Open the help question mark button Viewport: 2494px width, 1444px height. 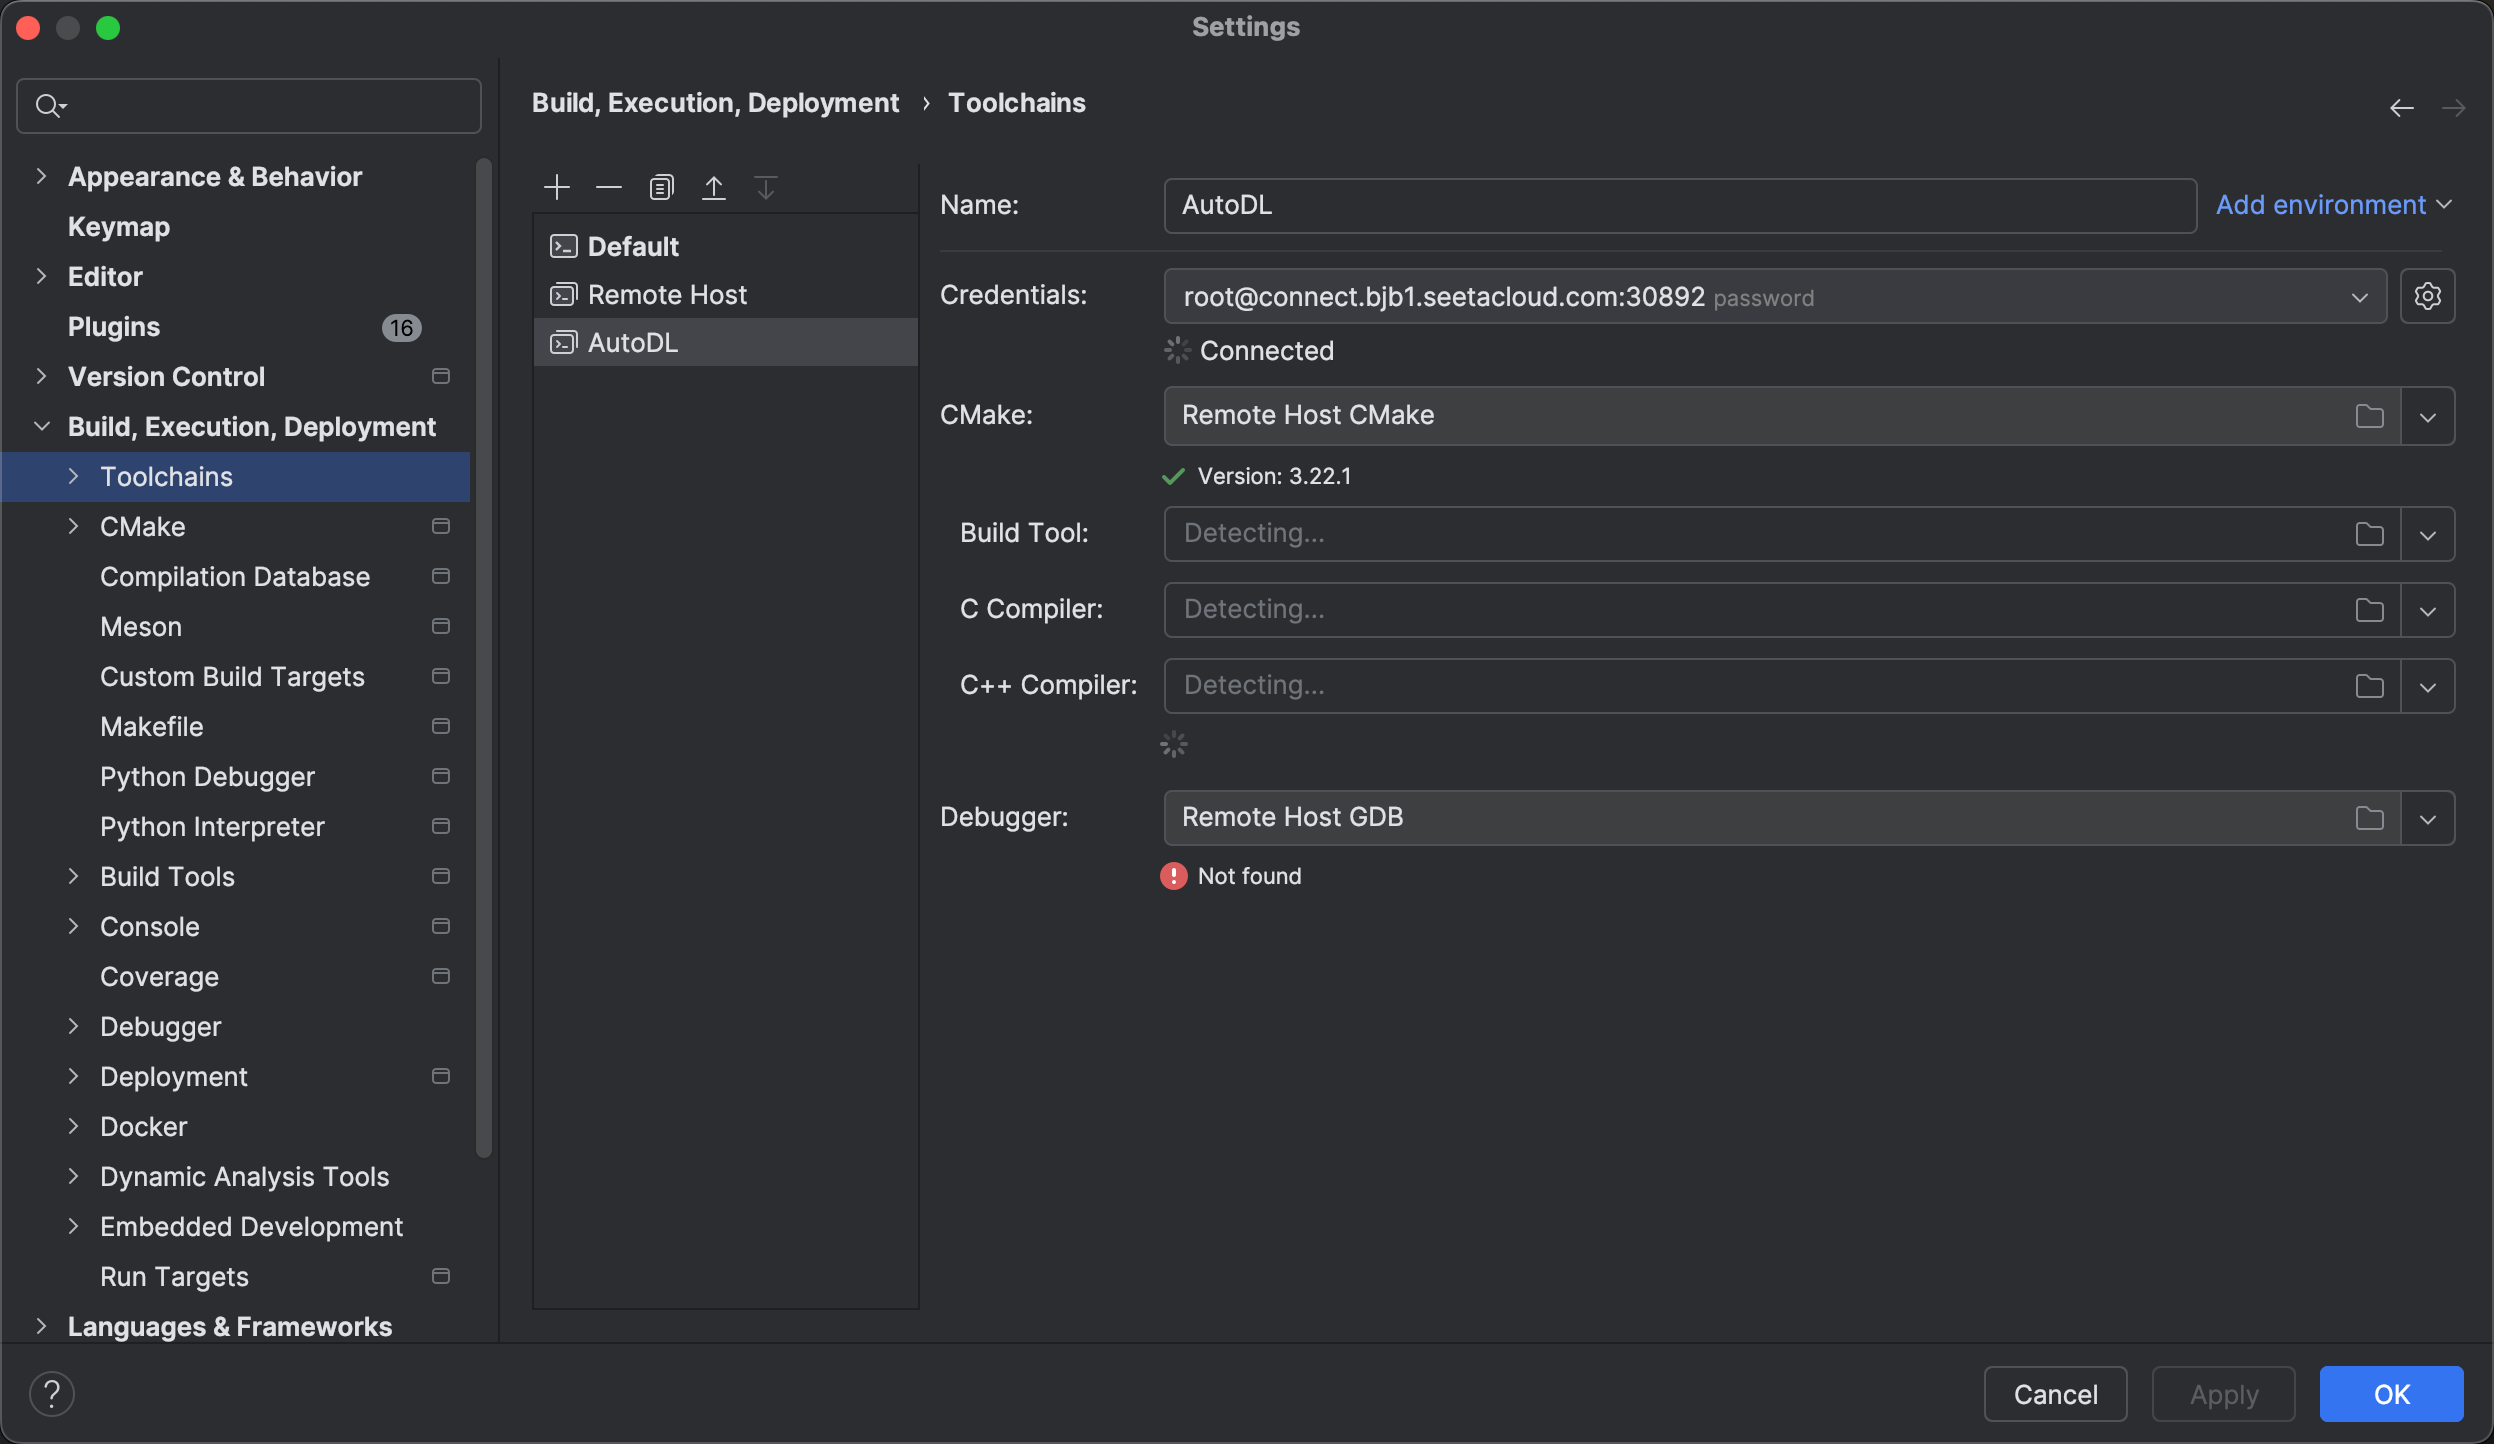(52, 1393)
